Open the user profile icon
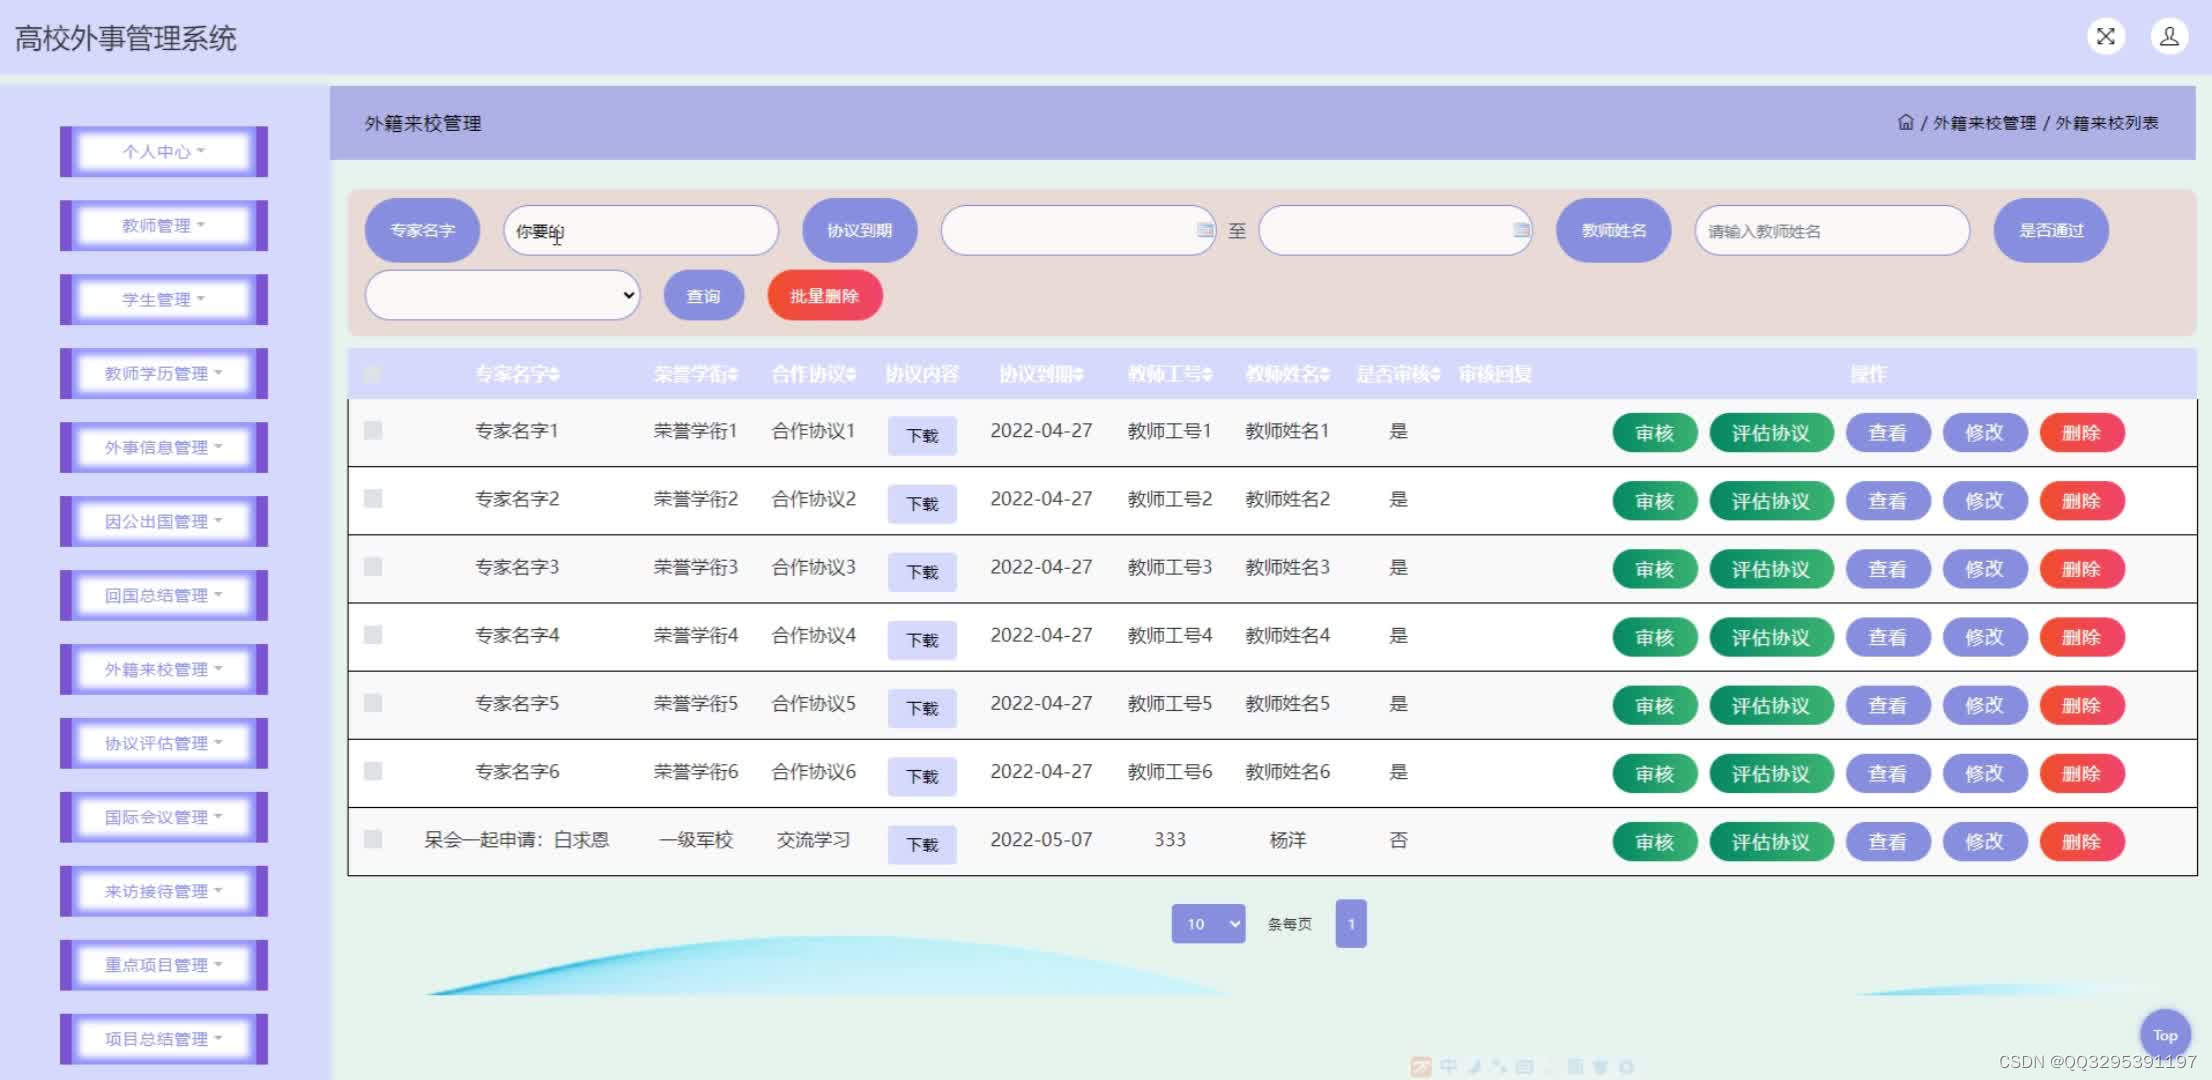Image resolution: width=2212 pixels, height=1080 pixels. [2169, 37]
